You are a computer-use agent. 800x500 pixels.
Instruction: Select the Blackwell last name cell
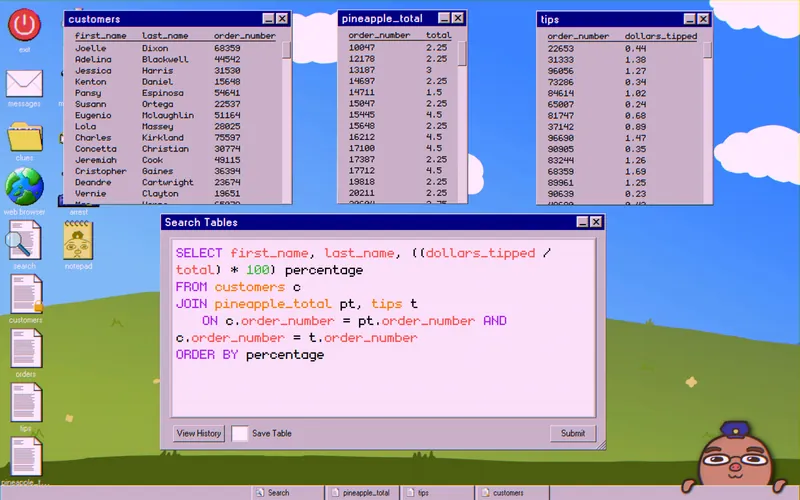(165, 59)
